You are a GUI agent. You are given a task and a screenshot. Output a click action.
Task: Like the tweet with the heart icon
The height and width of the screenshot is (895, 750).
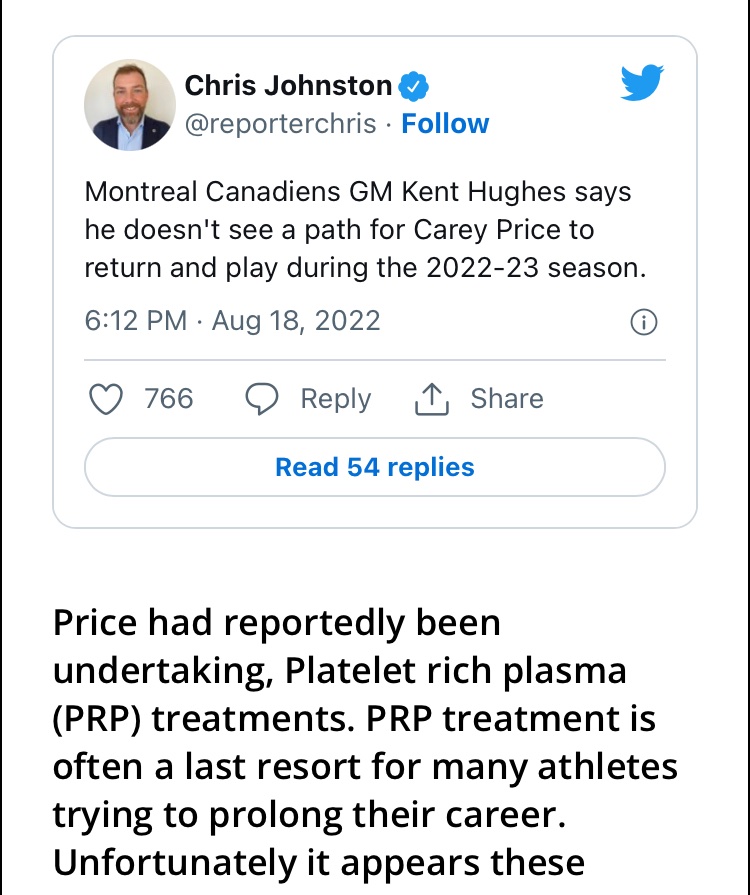coord(106,398)
